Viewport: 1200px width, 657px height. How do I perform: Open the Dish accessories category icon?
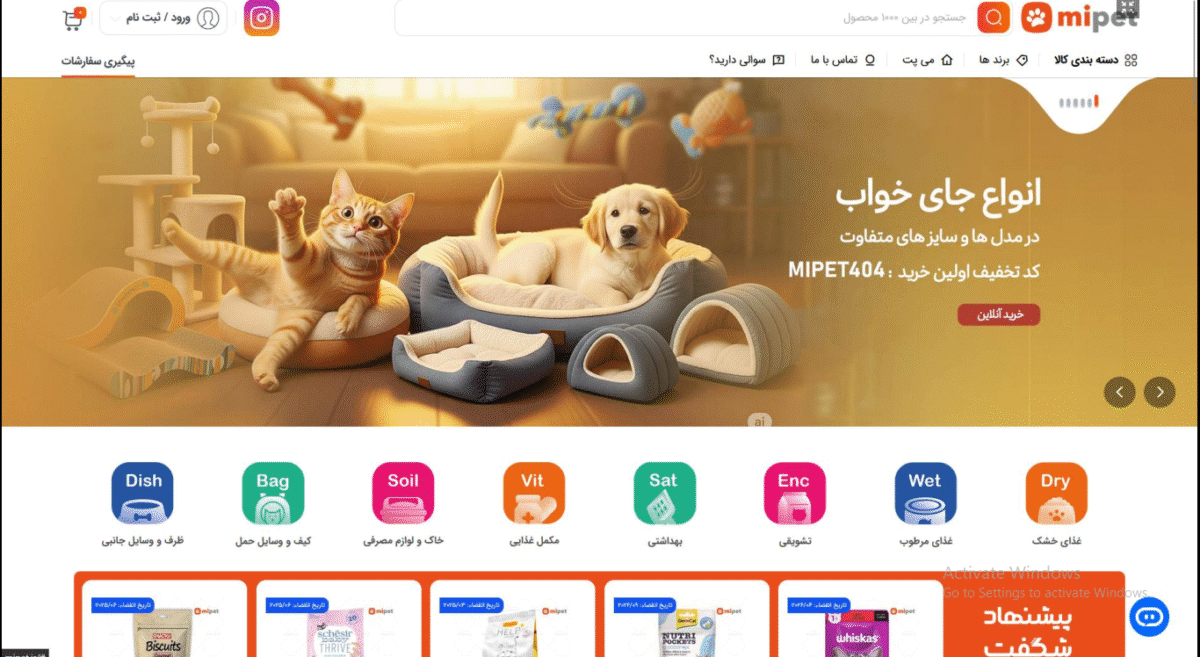[143, 493]
